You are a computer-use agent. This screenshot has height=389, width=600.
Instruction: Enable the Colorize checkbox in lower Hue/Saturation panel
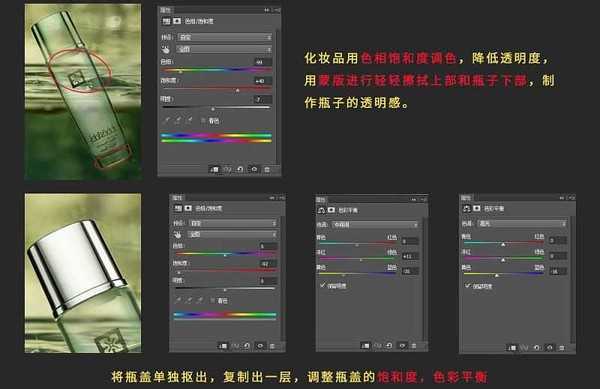click(x=212, y=301)
